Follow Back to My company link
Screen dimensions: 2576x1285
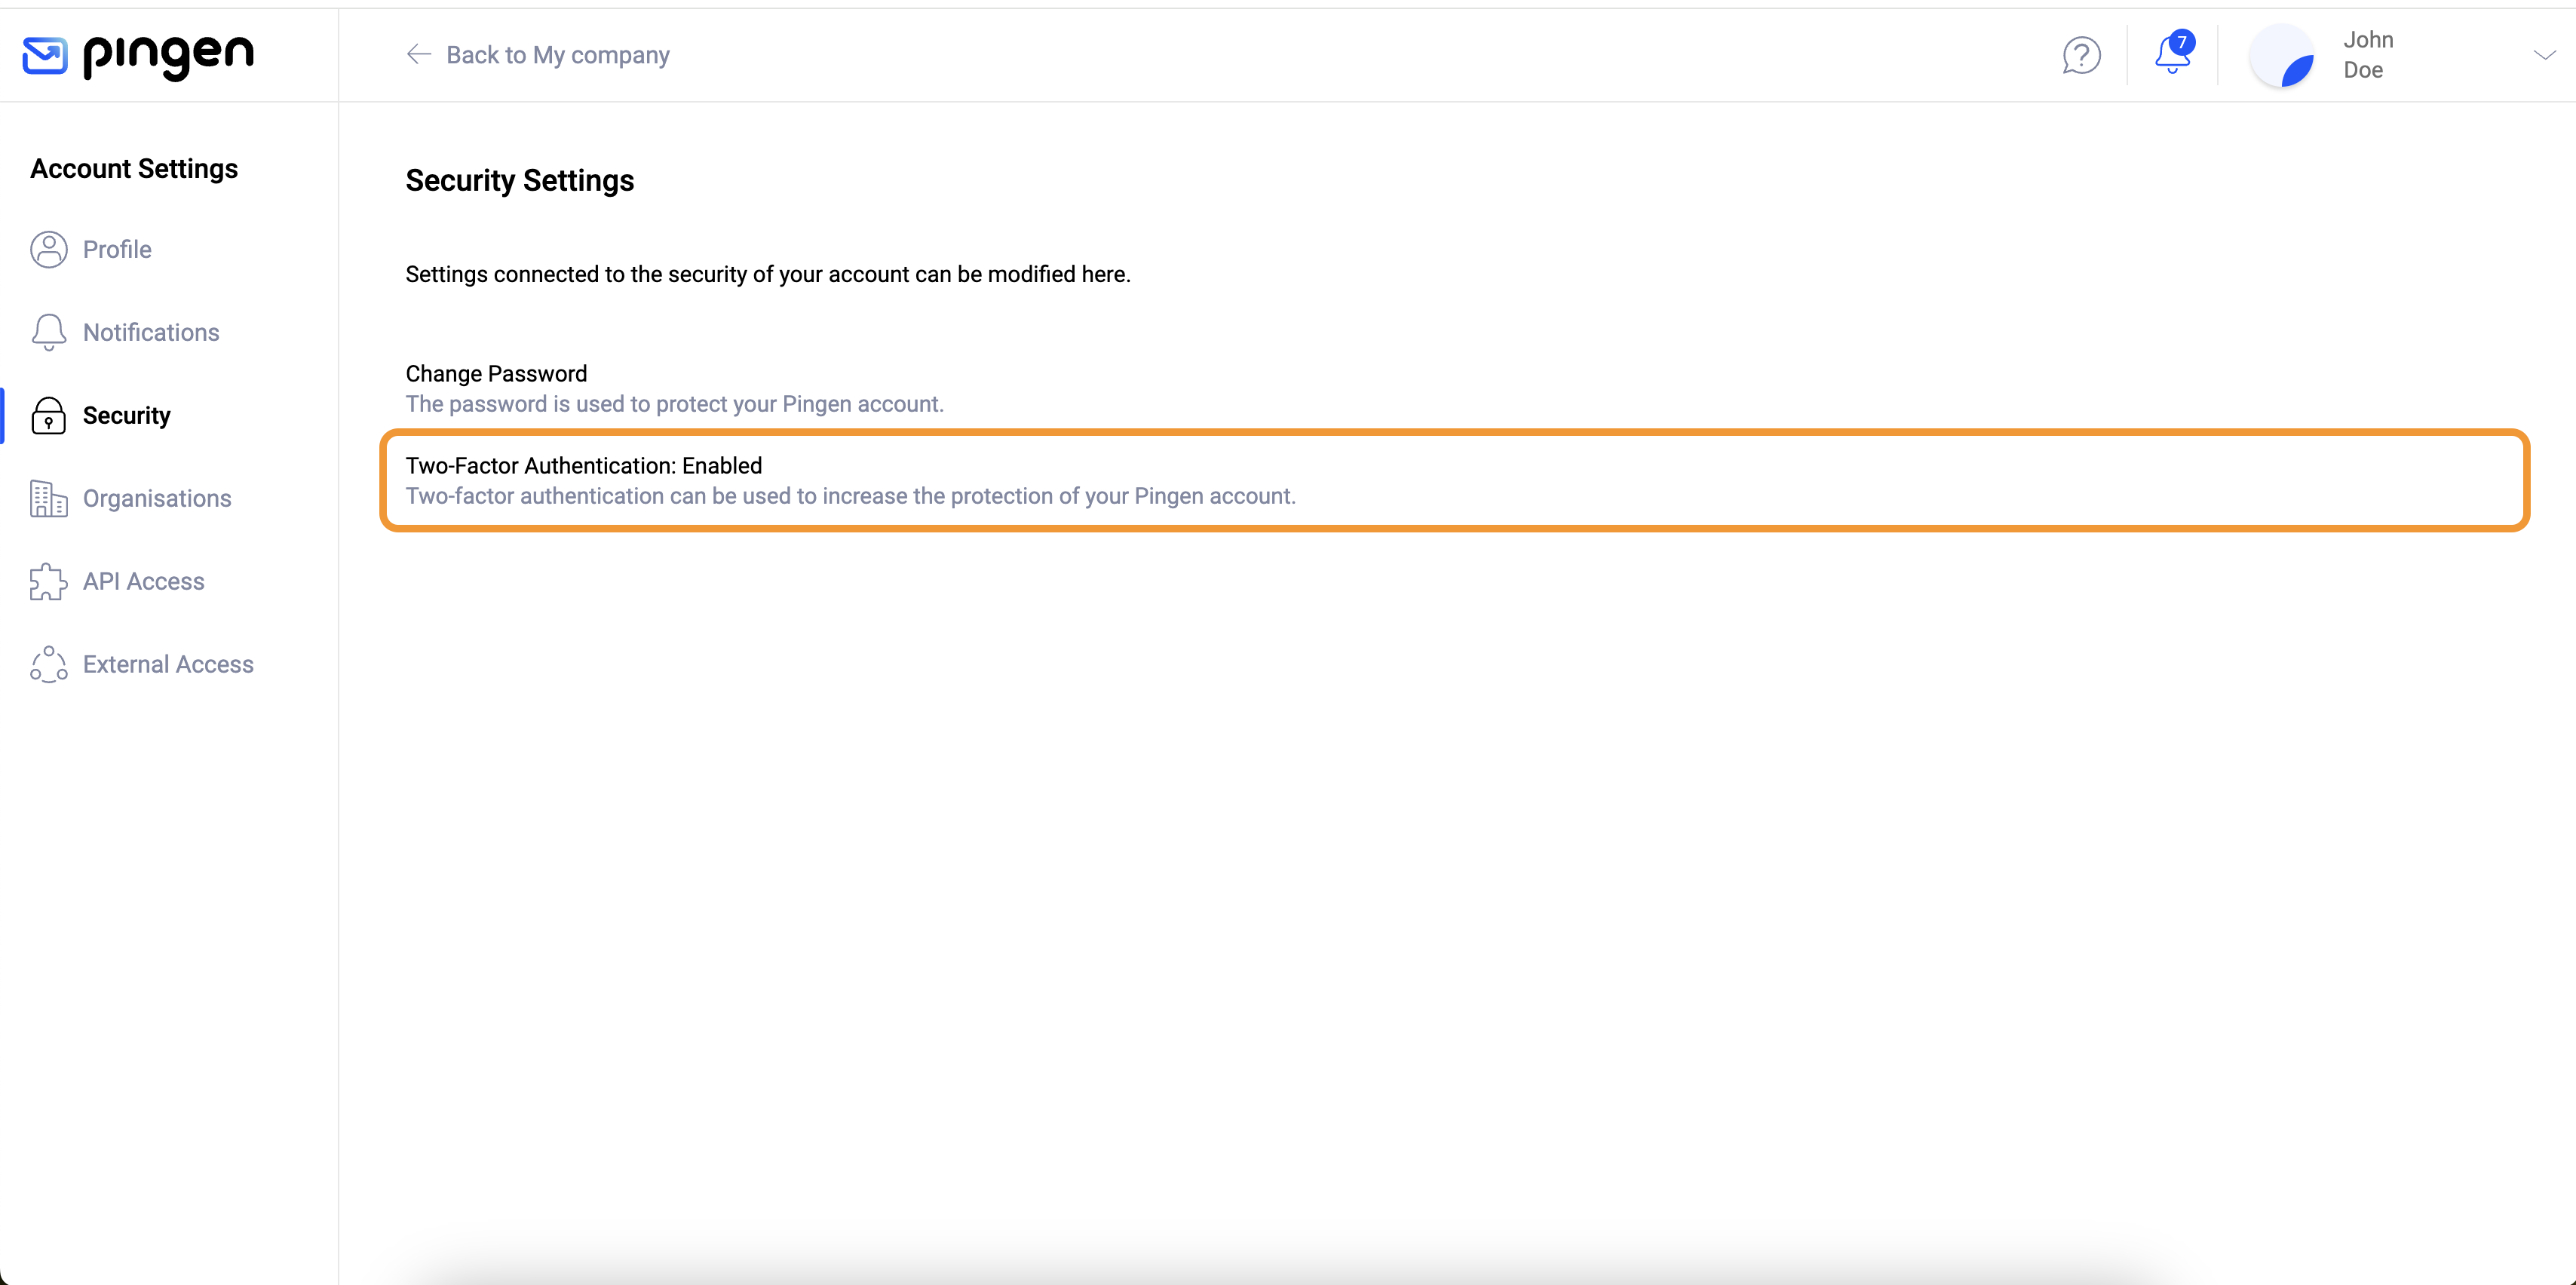[x=538, y=55]
